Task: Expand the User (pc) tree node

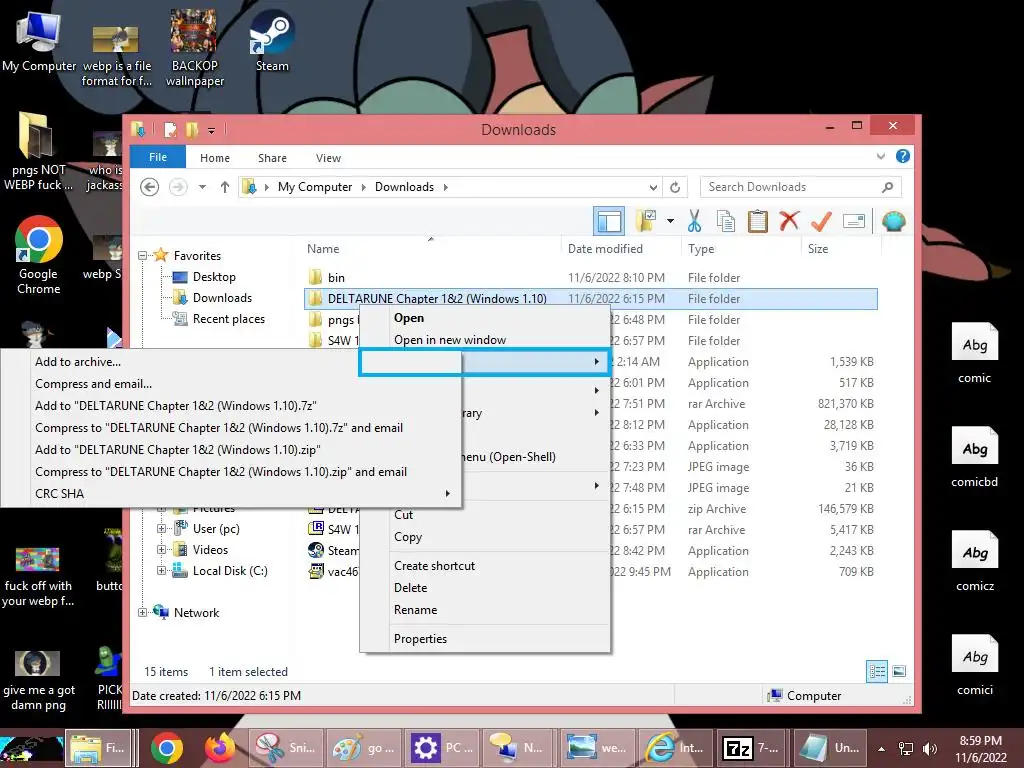Action: tap(161, 529)
